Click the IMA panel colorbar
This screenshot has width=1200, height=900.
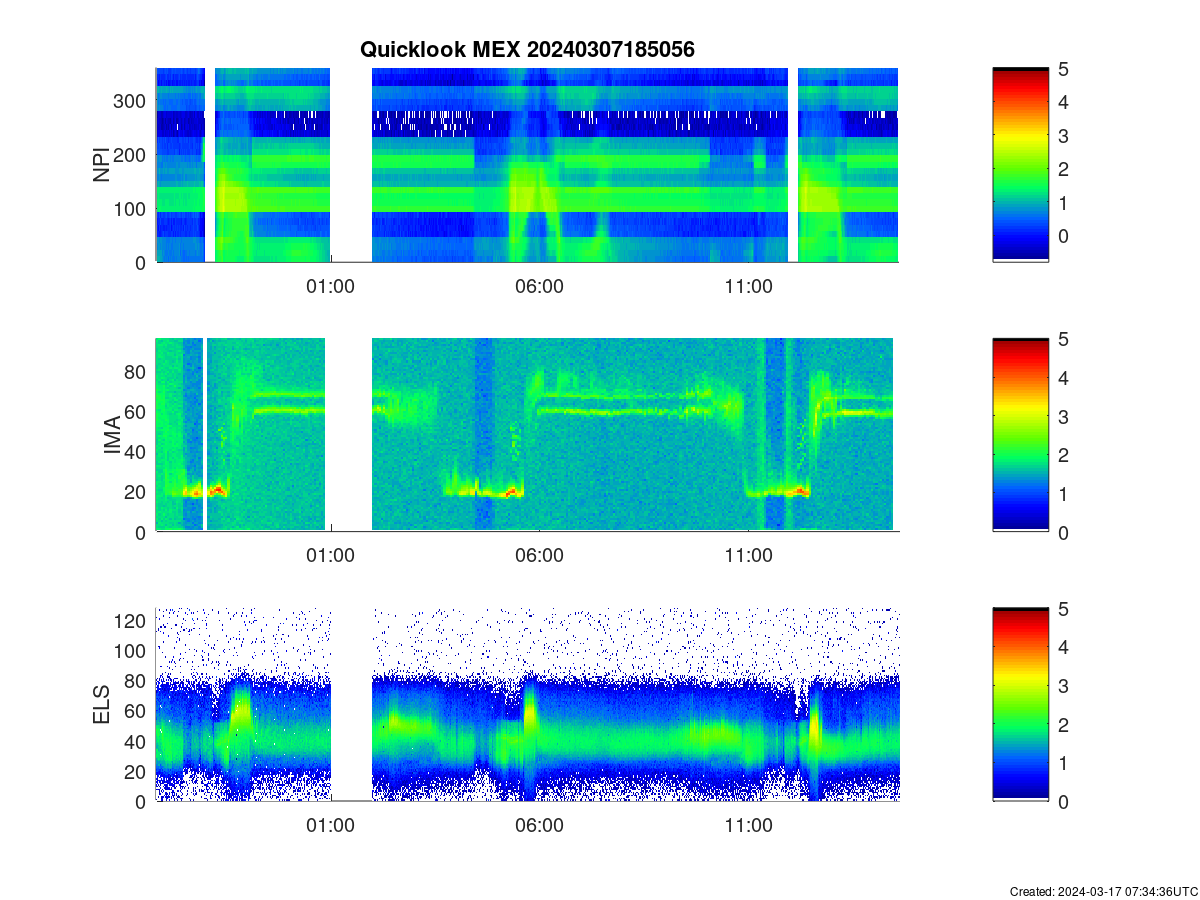click(1020, 435)
